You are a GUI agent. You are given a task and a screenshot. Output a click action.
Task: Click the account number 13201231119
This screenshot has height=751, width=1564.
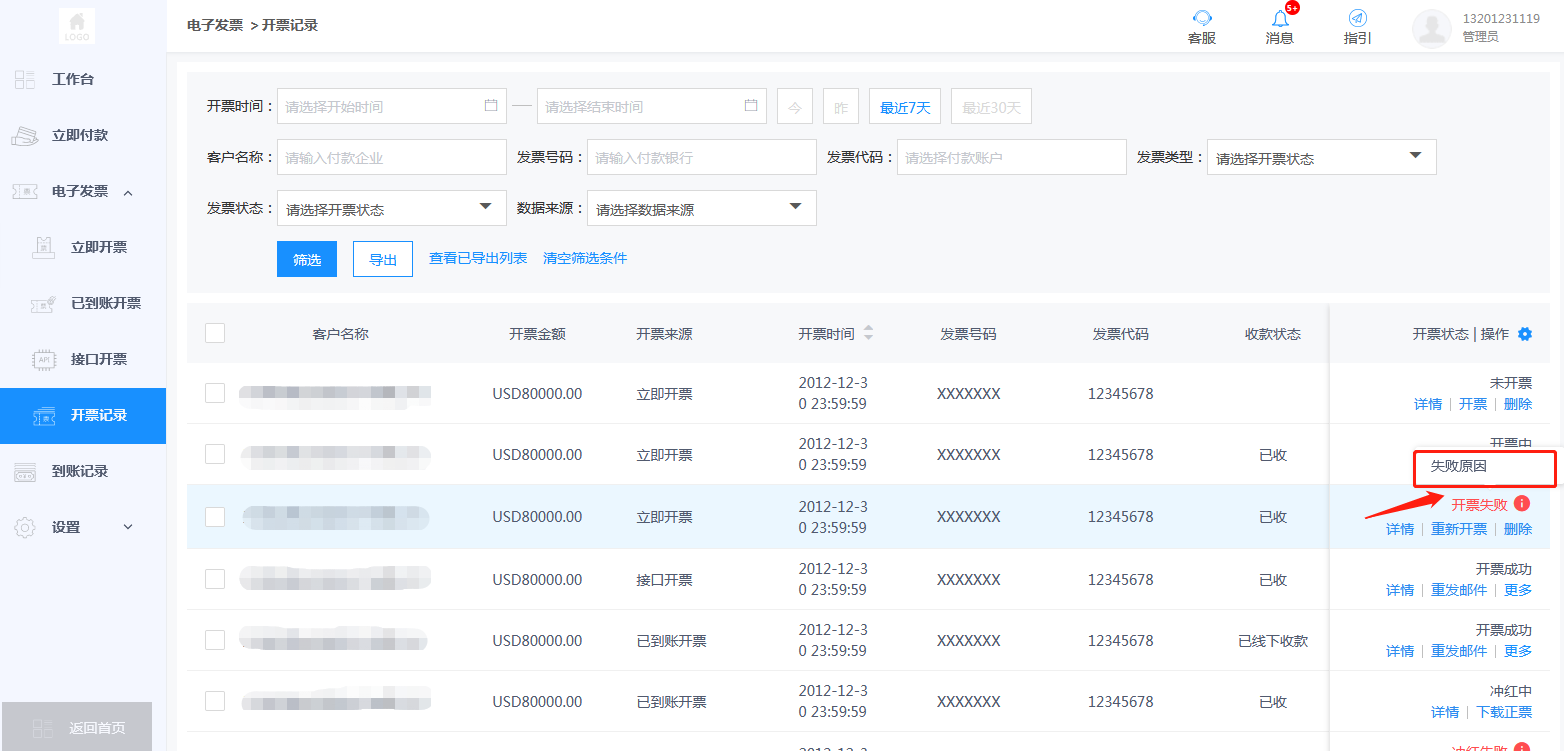click(x=1501, y=18)
